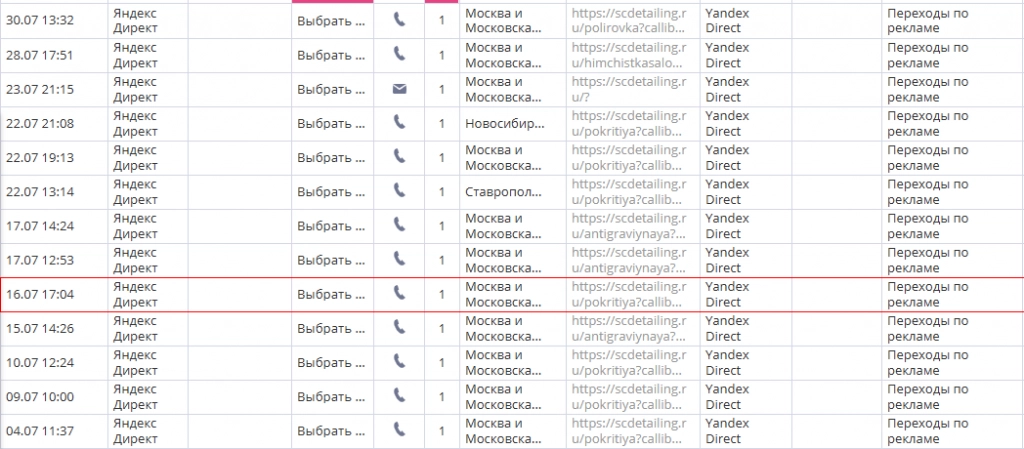Open the scdetailing.ru/polirovka link

pyautogui.click(x=630, y=21)
